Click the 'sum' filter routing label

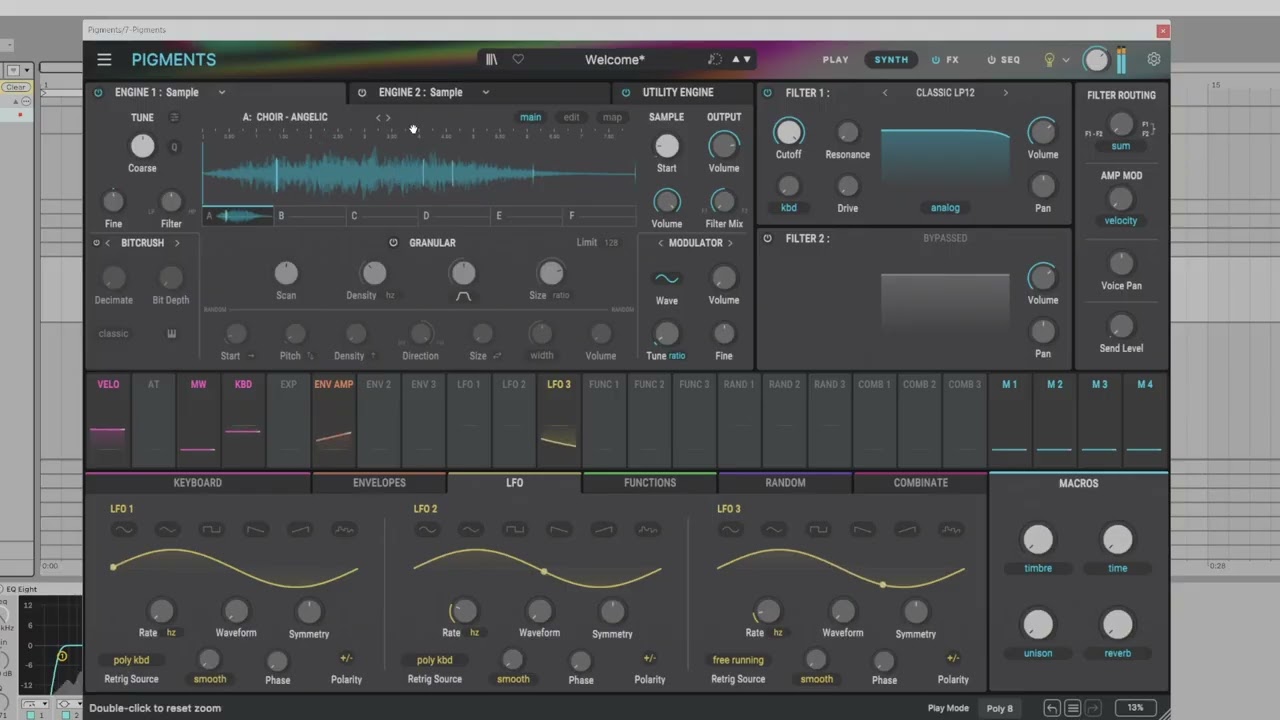(x=1121, y=146)
